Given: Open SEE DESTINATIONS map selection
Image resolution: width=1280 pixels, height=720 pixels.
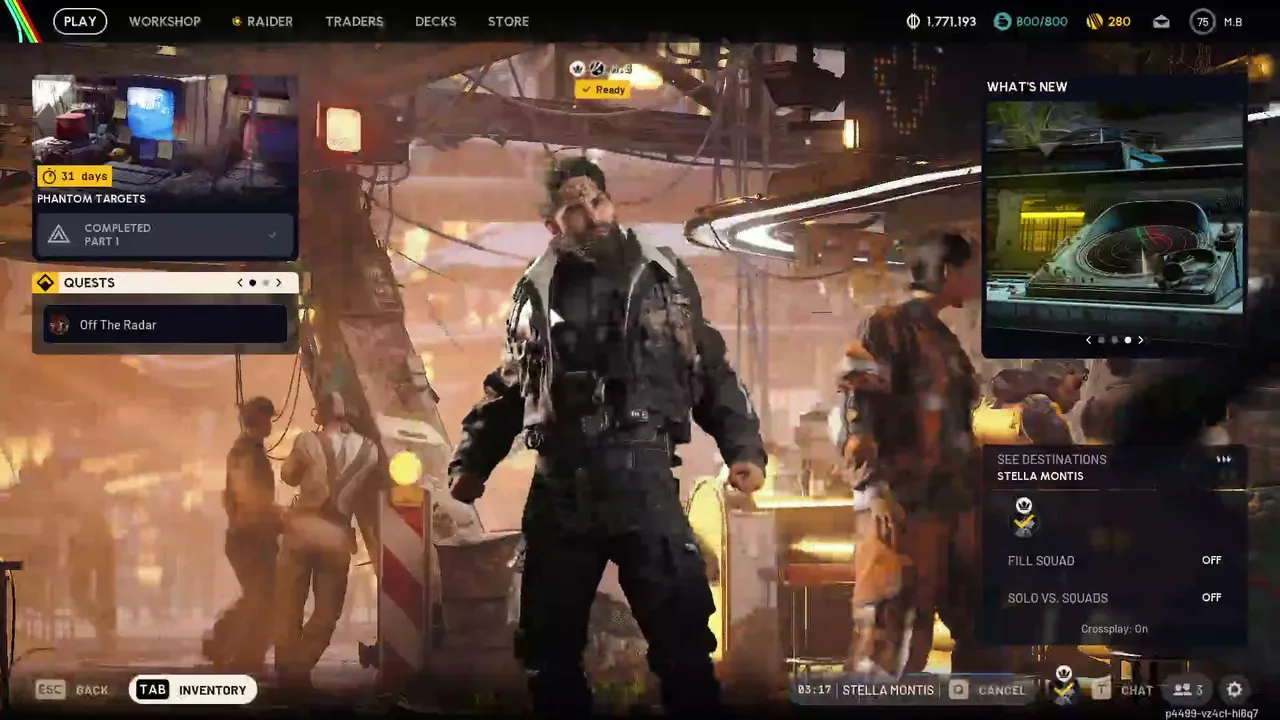Looking at the screenshot, I should [1052, 460].
